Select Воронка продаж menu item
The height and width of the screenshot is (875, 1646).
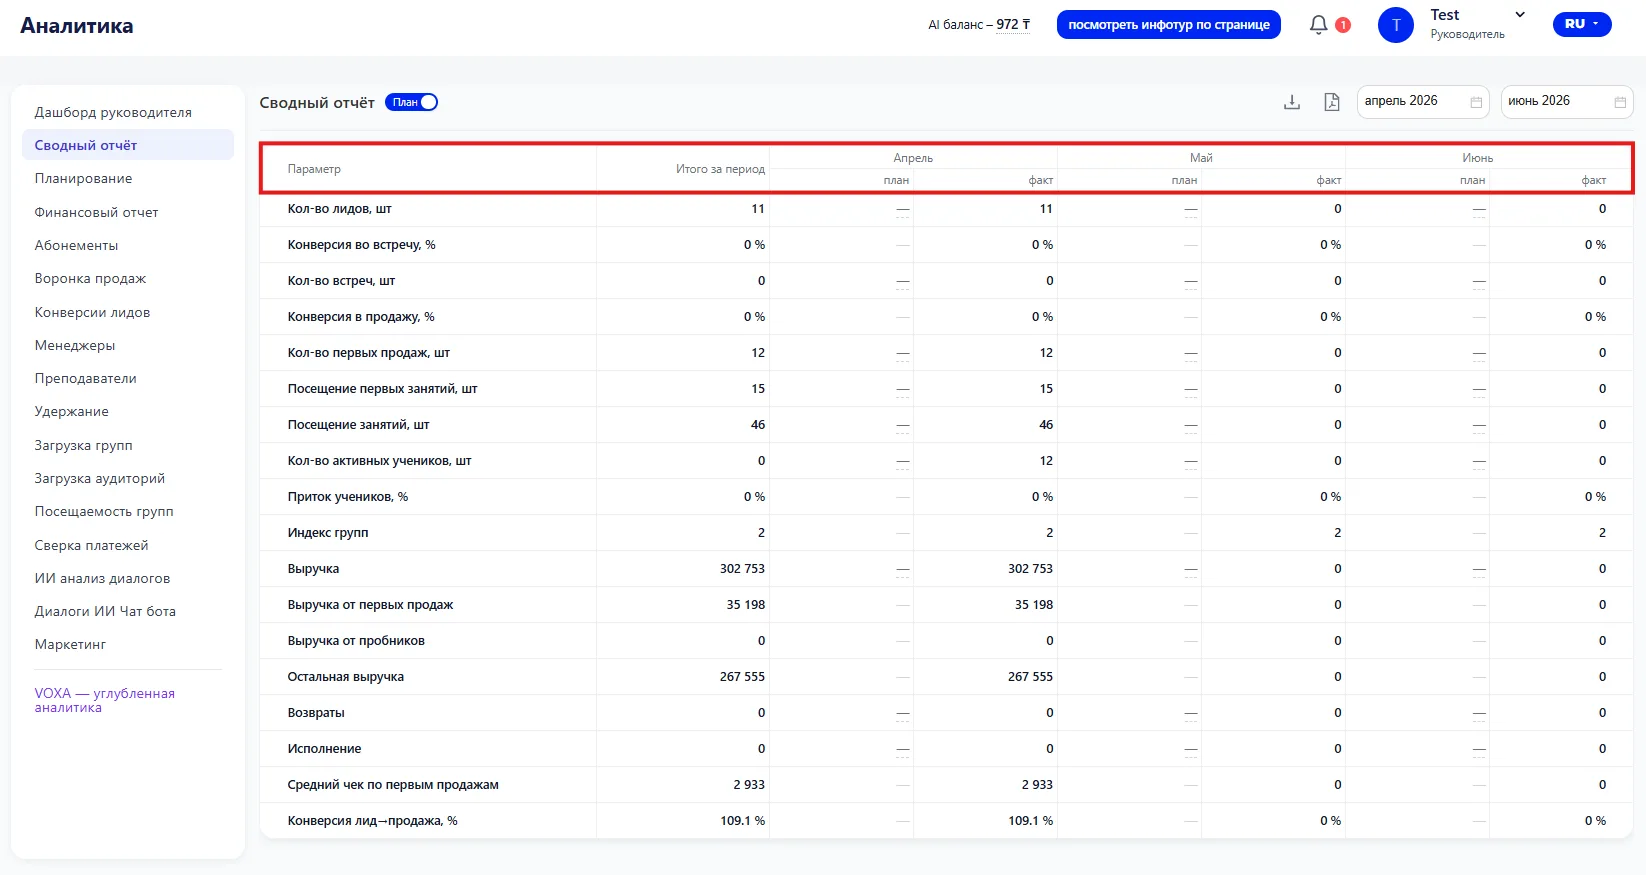pos(90,278)
